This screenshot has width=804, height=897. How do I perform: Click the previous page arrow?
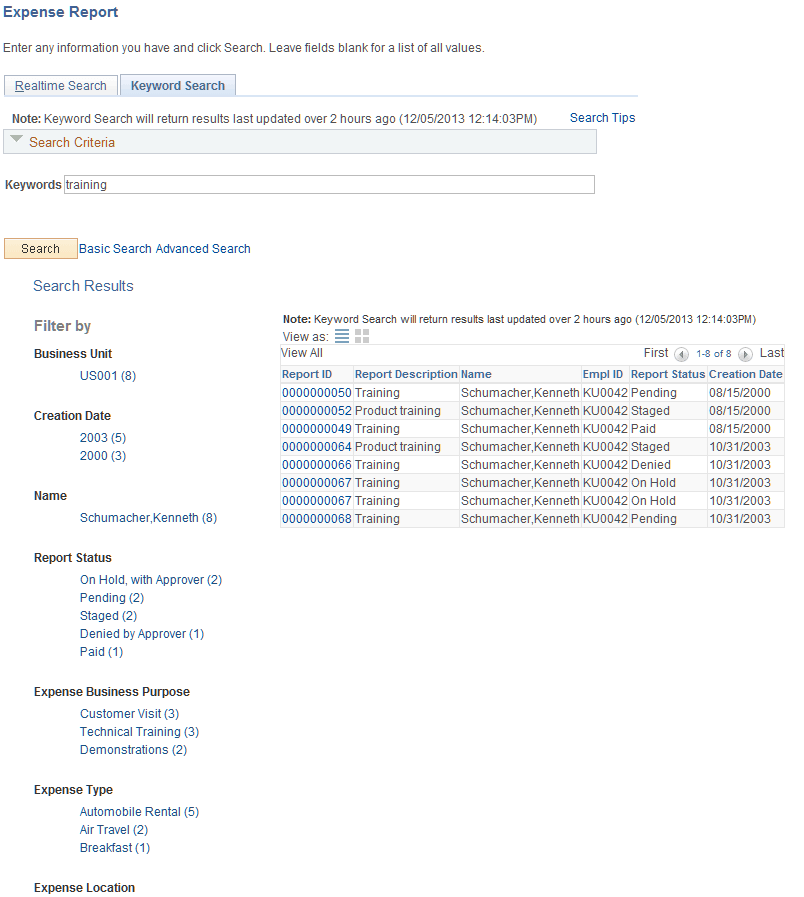point(681,354)
